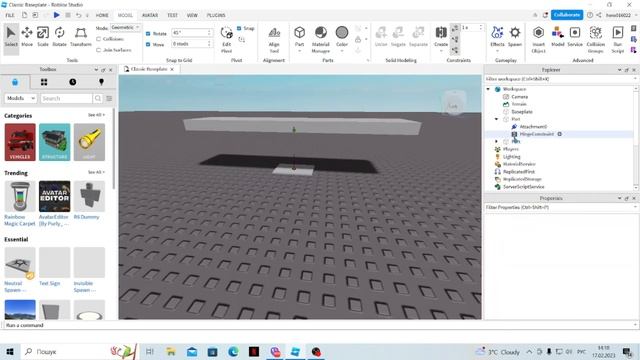
Task: Activate the Rotate tool
Action: pos(59,37)
